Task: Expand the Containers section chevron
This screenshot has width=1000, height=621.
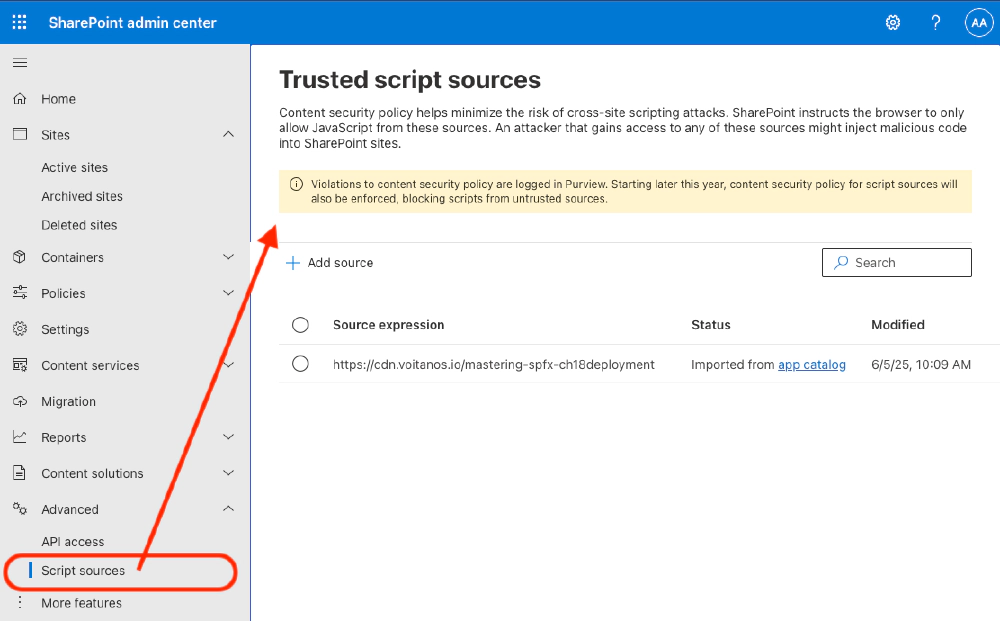Action: (x=228, y=256)
